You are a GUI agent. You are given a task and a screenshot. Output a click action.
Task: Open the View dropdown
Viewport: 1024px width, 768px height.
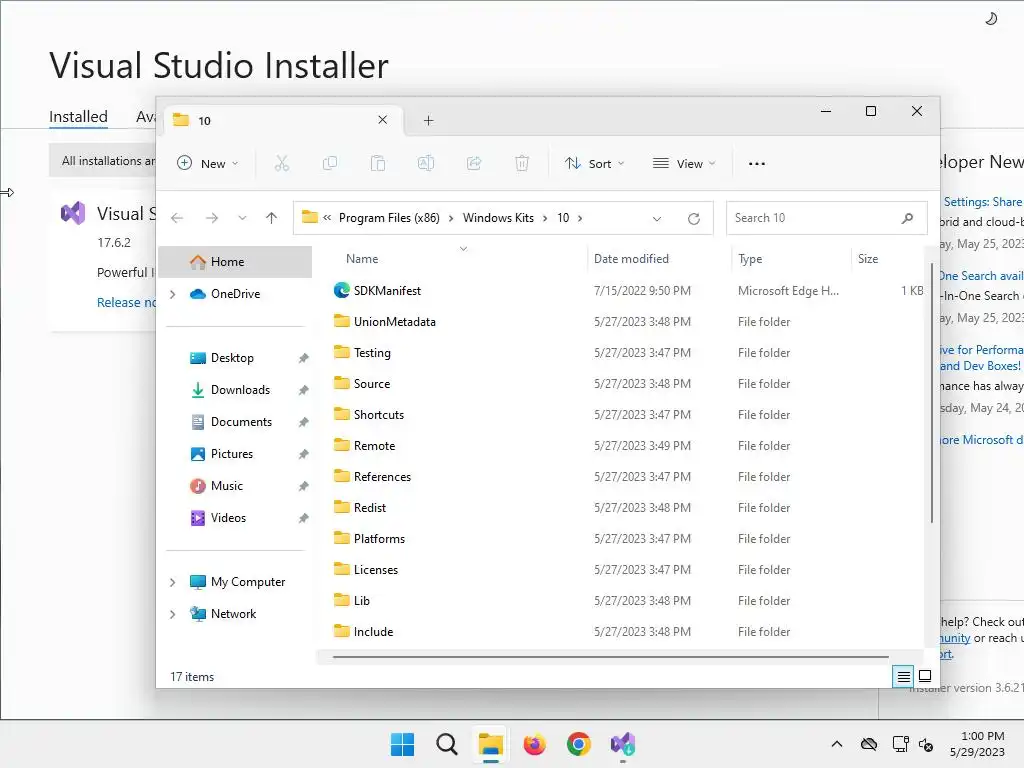684,163
